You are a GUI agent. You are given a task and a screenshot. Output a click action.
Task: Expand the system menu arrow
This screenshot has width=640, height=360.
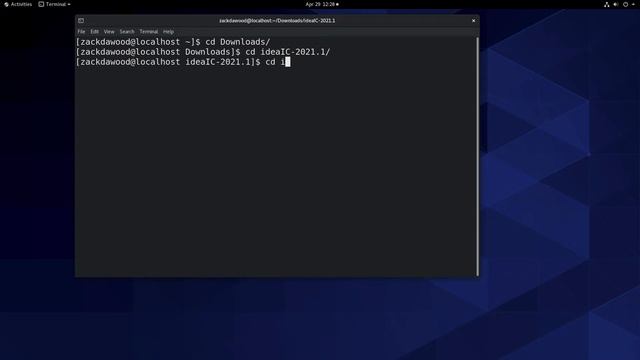coord(633,4)
